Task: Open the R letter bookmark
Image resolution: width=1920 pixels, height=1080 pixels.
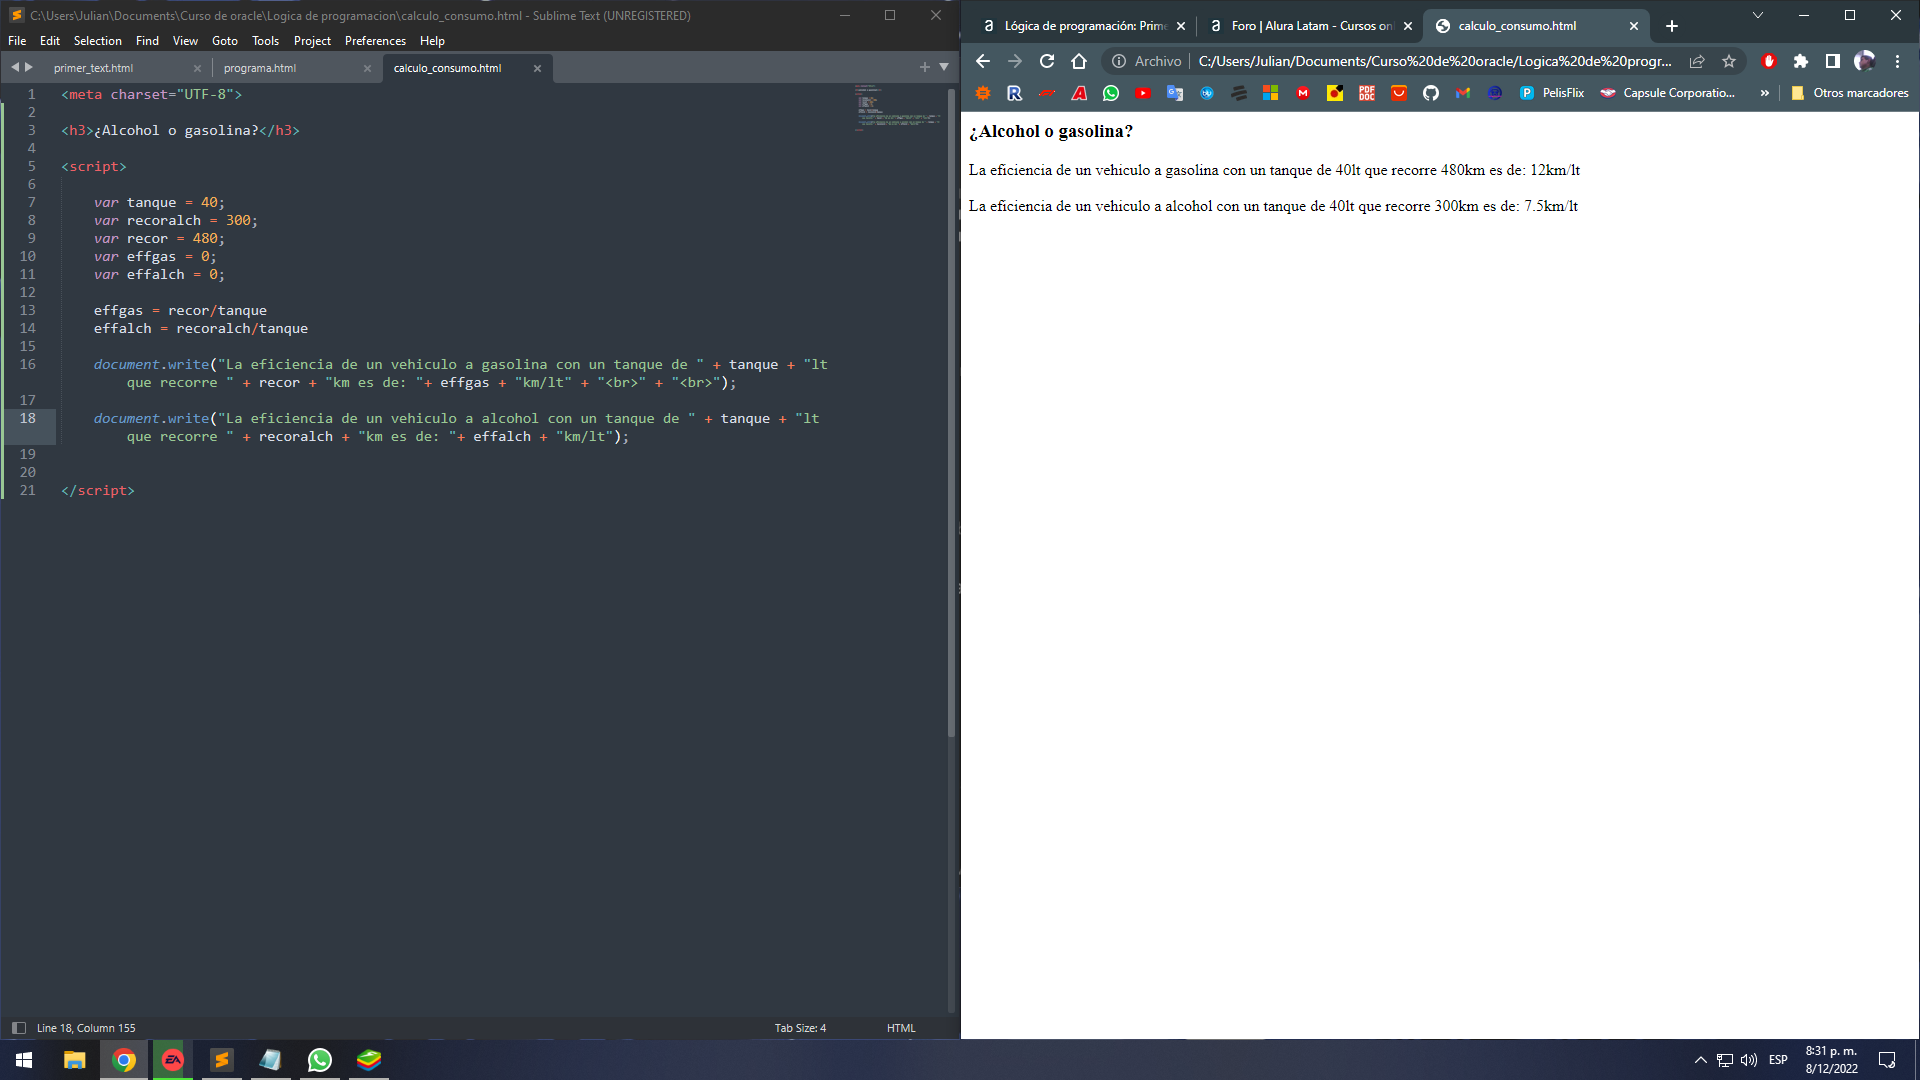Action: pyautogui.click(x=1015, y=93)
